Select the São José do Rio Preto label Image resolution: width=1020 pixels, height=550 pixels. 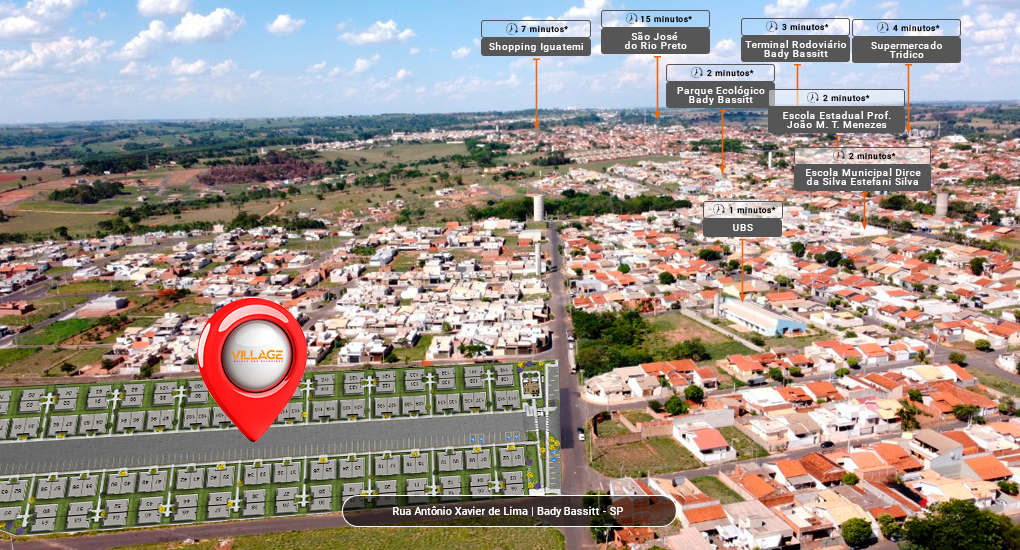[655, 41]
